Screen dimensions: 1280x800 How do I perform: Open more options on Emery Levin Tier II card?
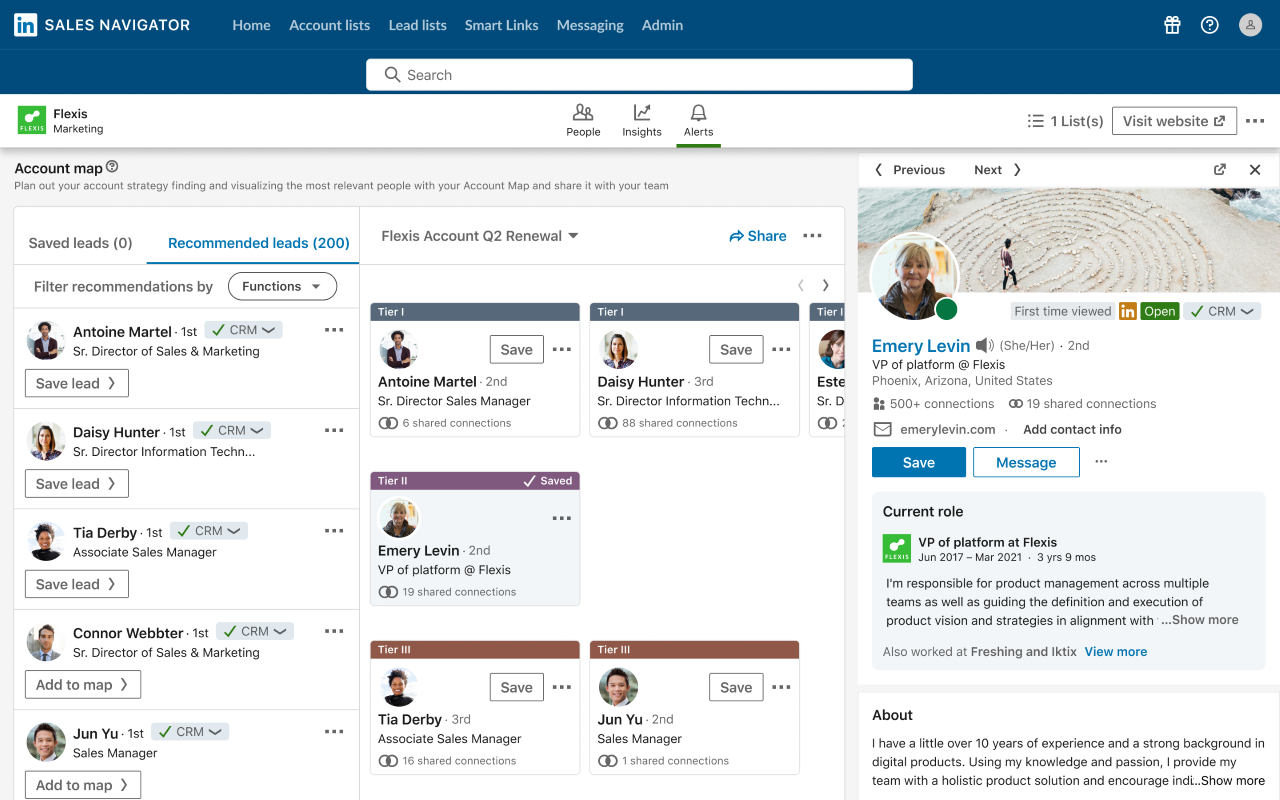(562, 518)
